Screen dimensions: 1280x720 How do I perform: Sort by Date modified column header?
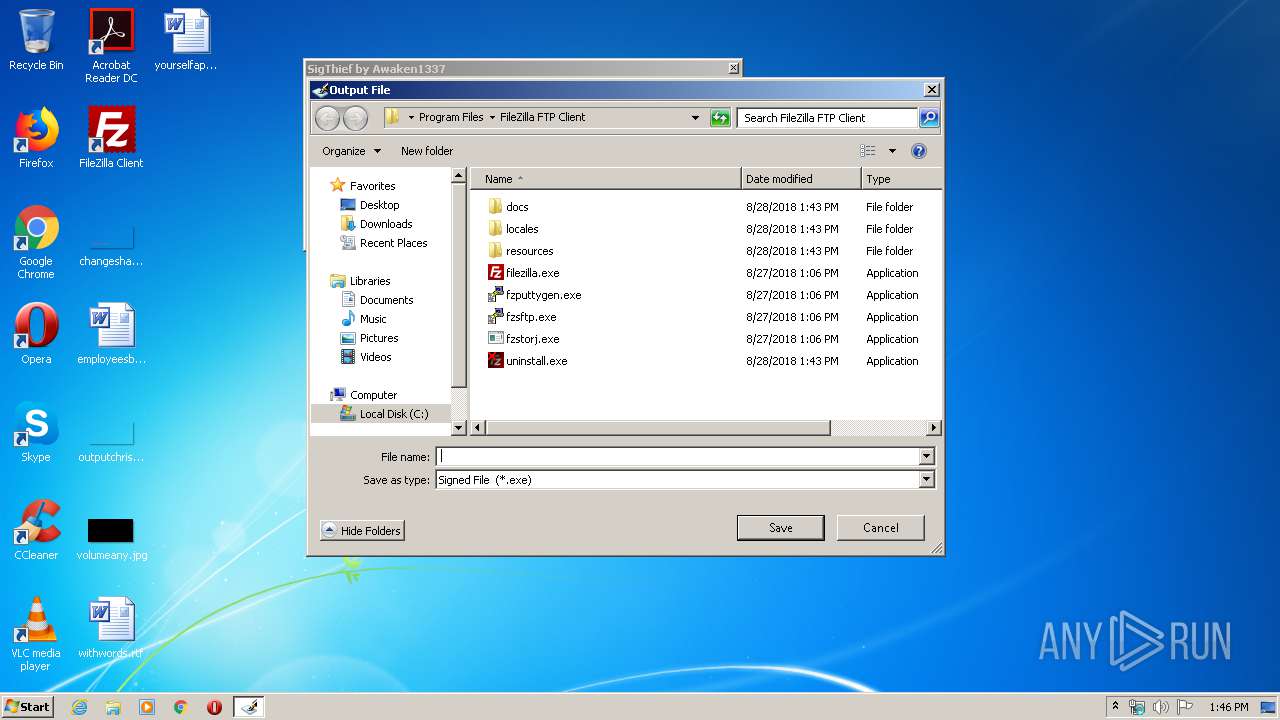click(x=801, y=179)
